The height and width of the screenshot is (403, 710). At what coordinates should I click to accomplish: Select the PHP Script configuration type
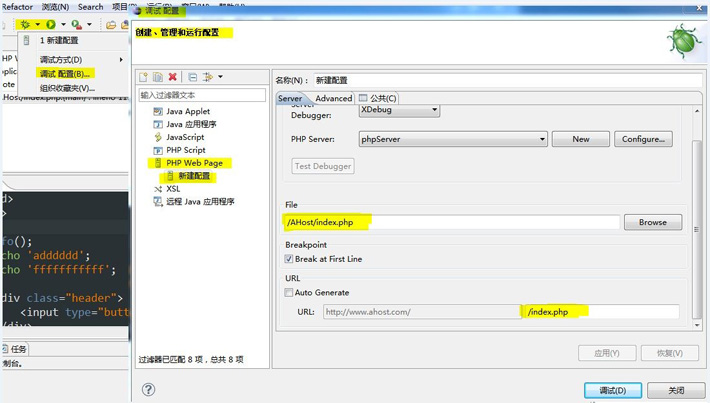click(x=185, y=150)
